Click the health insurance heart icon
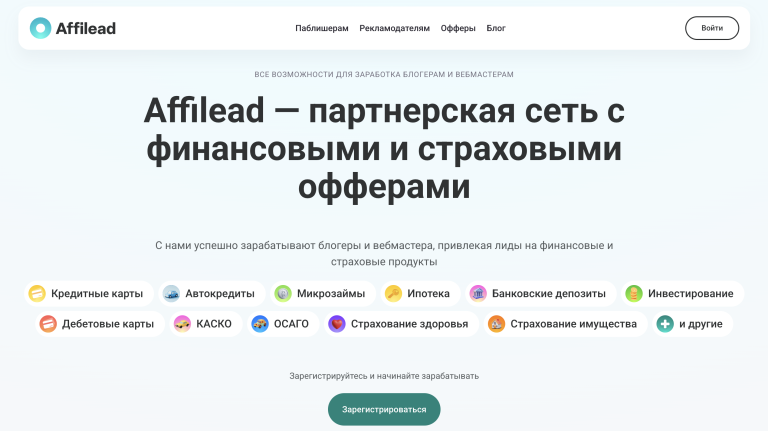 (337, 324)
